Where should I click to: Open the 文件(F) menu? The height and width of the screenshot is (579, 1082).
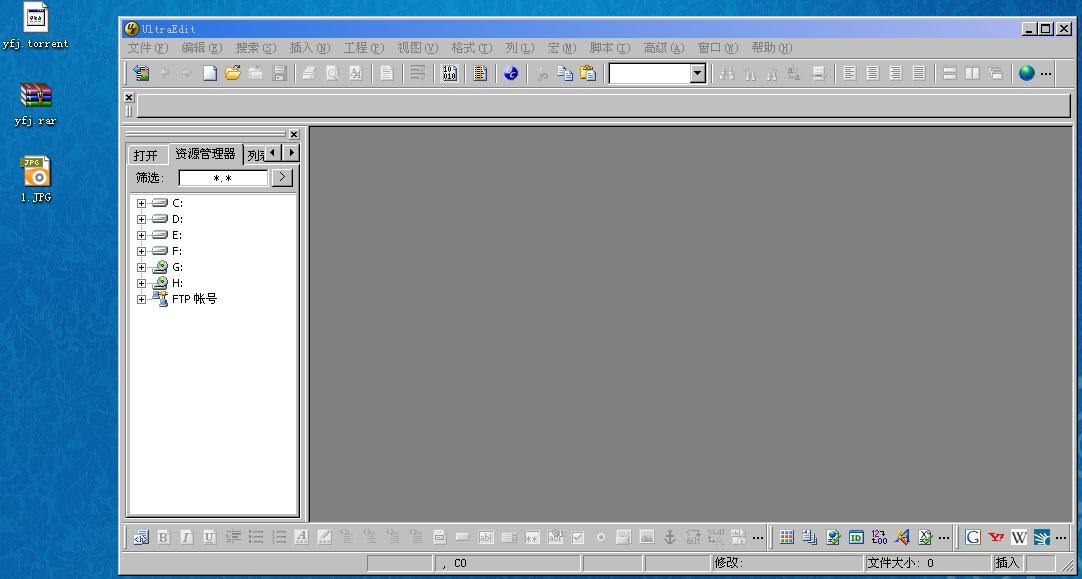tap(148, 48)
